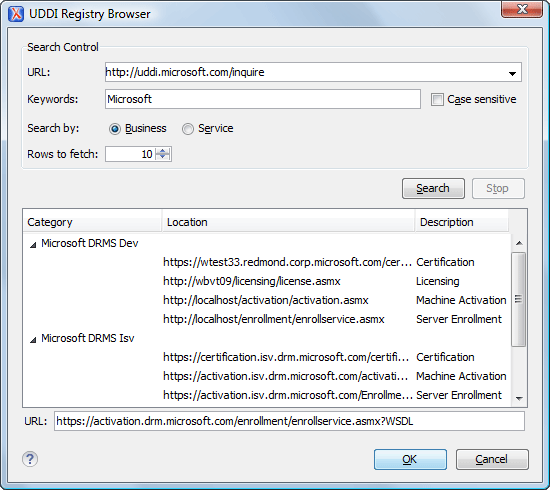Collapse the Microsoft DRMS Dev node

tap(33, 245)
